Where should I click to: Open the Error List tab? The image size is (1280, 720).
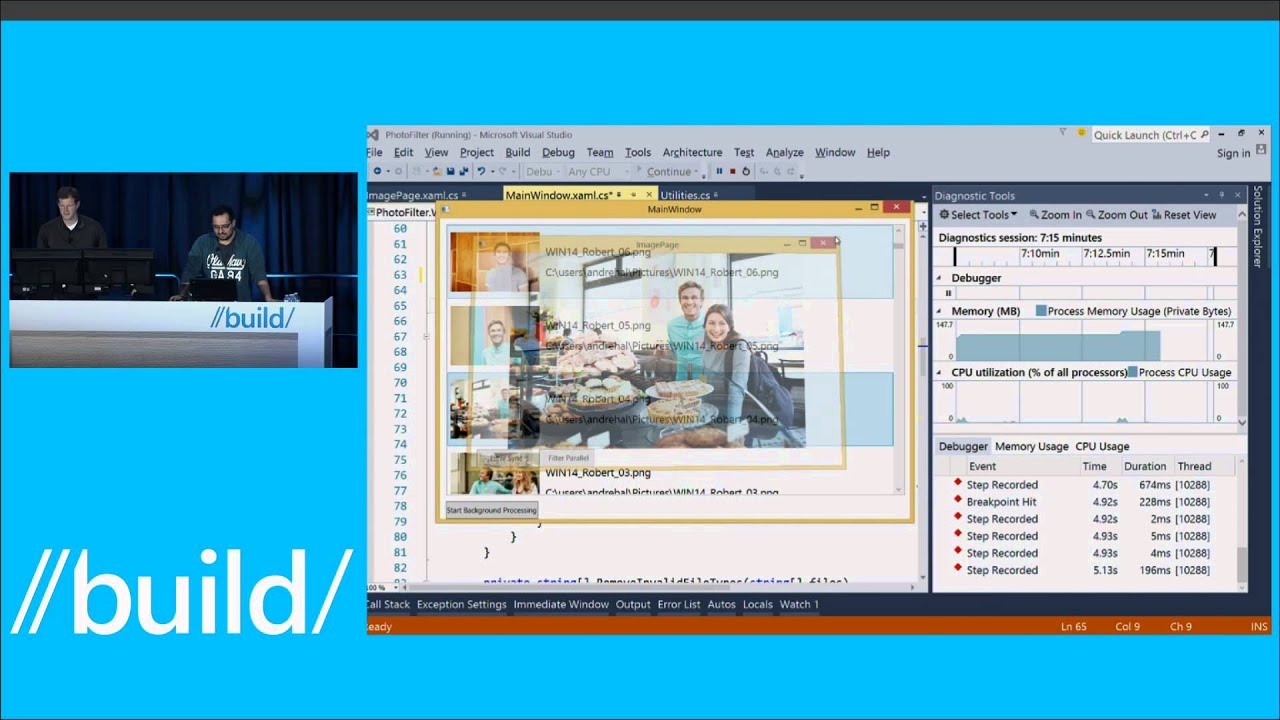pos(679,604)
